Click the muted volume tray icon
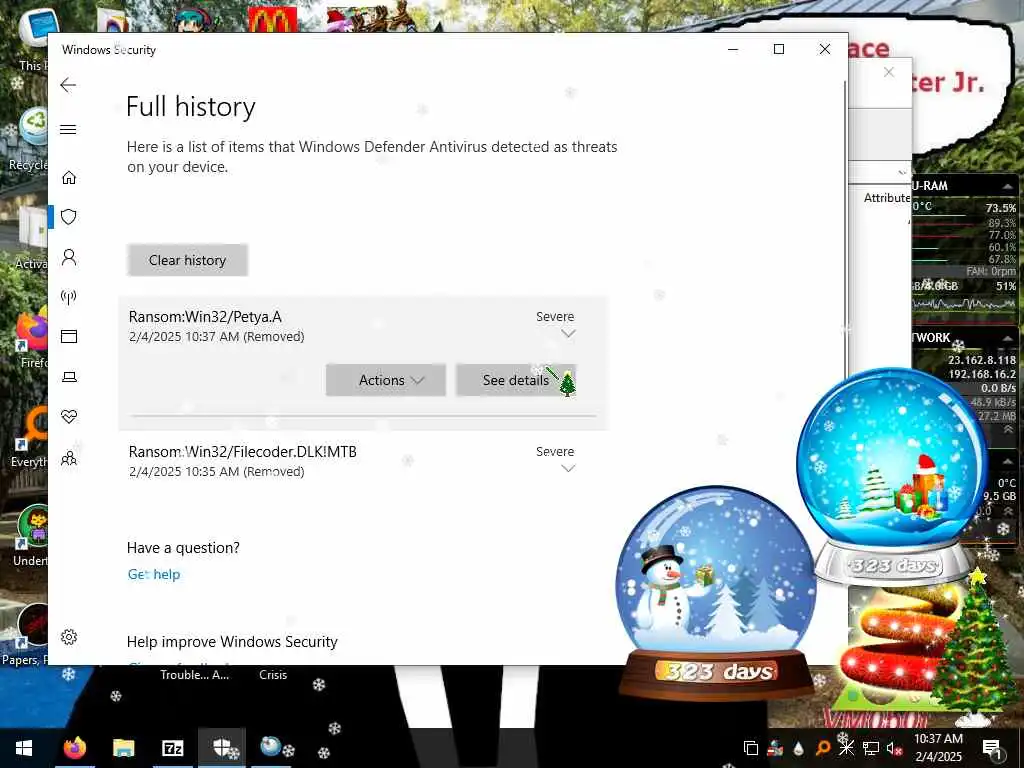The height and width of the screenshot is (768, 1024). (895, 748)
